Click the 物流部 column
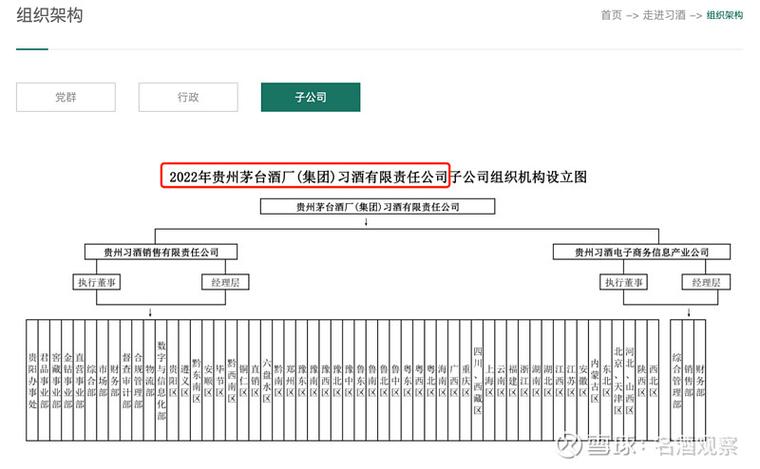 [150, 380]
